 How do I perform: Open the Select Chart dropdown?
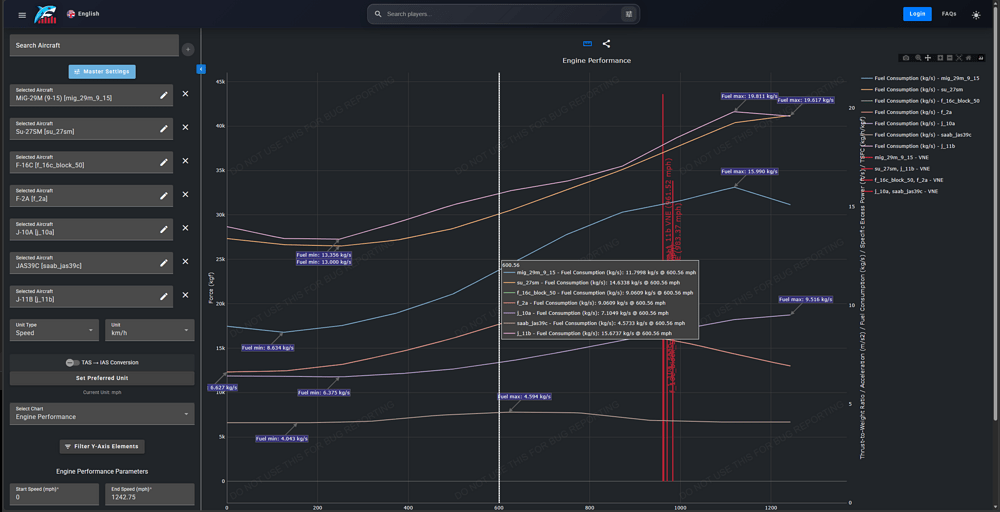[x=101, y=413]
